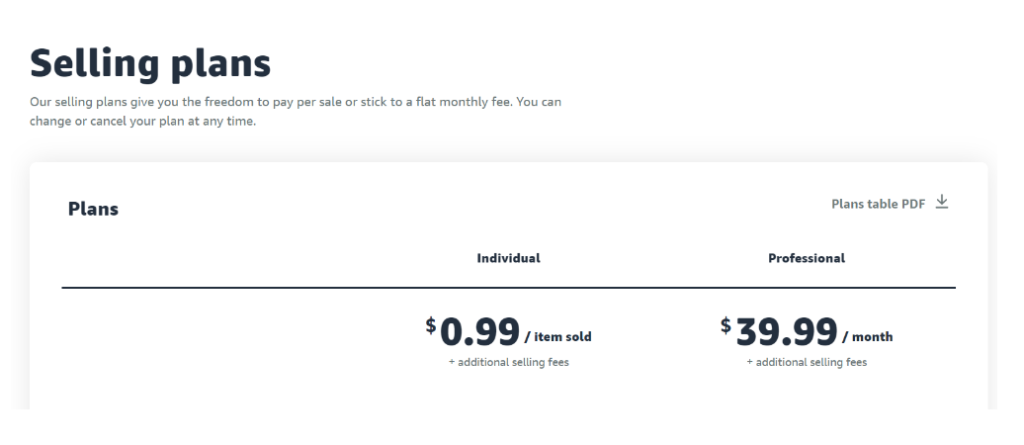Click the Plans section heading
The width and height of the screenshot is (1024, 445).
pos(93,209)
